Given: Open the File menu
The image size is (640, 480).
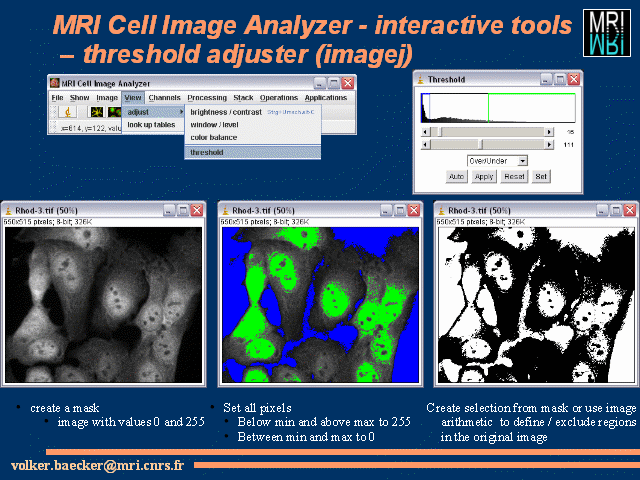Looking at the screenshot, I should pyautogui.click(x=58, y=98).
